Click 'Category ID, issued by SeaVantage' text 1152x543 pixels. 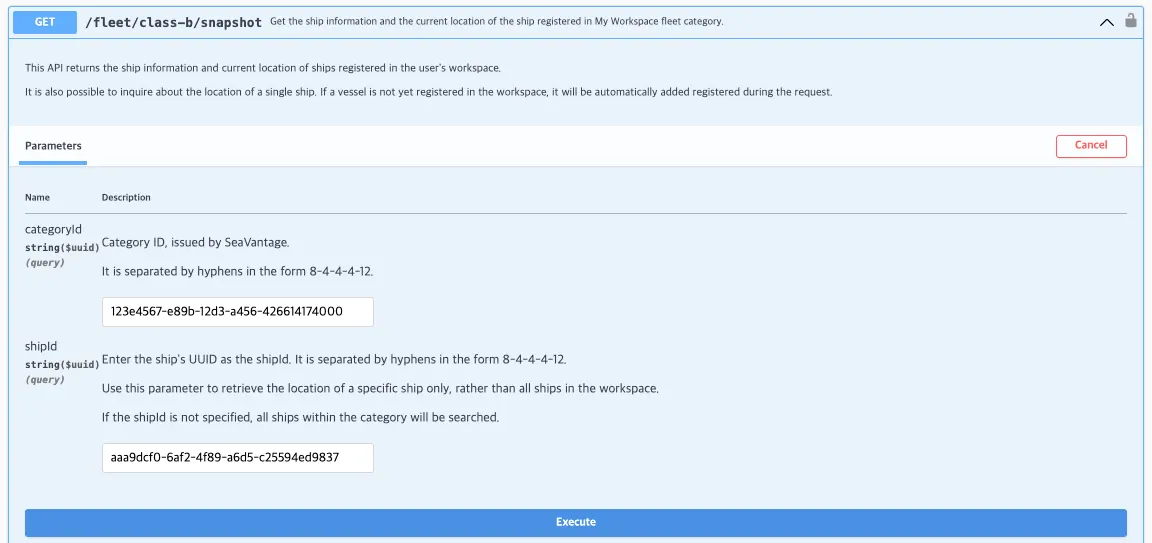click(195, 243)
